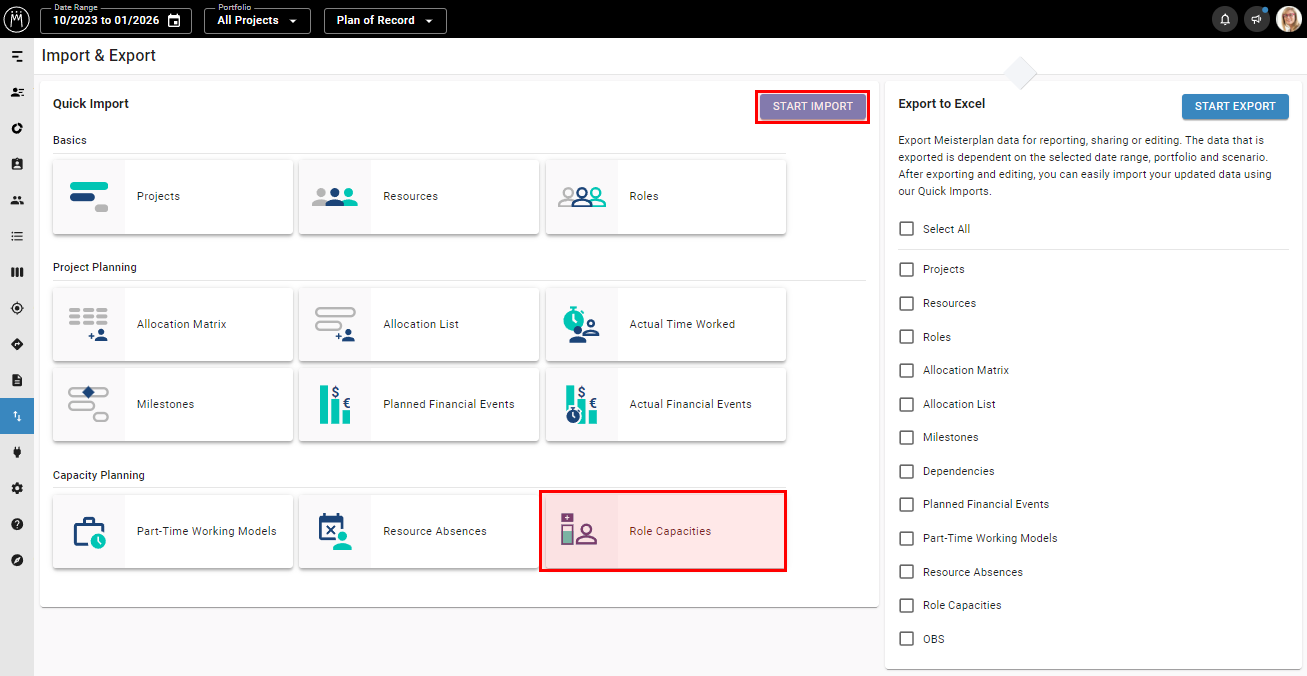Open the target crosshair icon in the sidebar

17,308
